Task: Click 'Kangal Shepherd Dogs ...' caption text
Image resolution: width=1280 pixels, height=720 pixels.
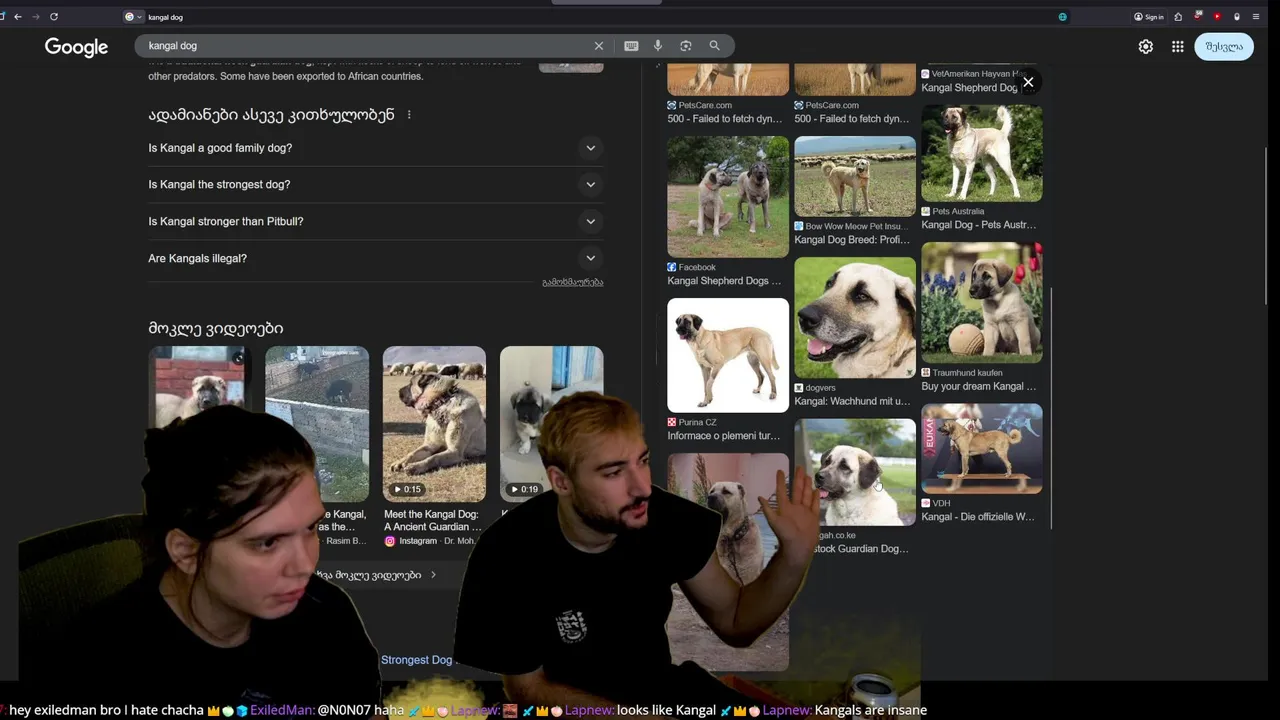Action: pos(725,281)
